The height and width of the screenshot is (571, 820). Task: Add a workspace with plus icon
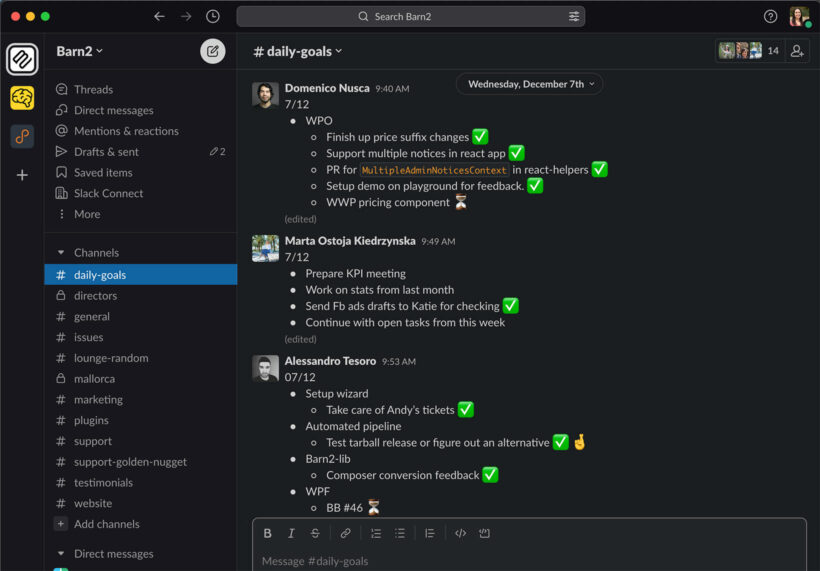pyautogui.click(x=22, y=175)
